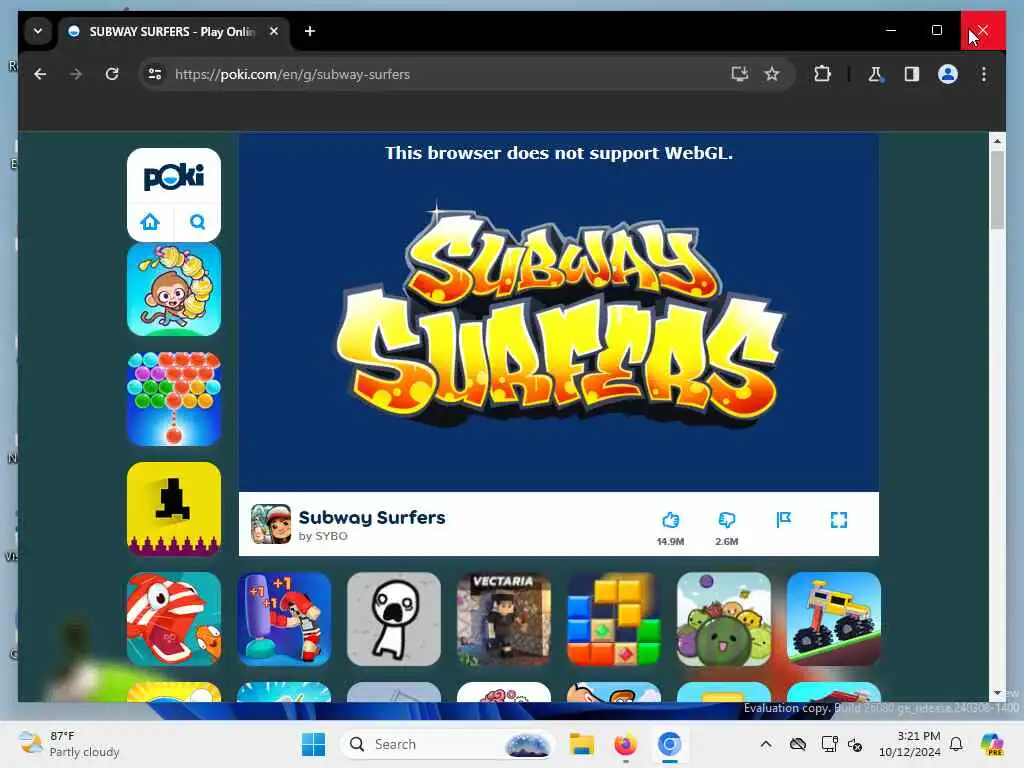Open the bubble shooter game thumbnail
The height and width of the screenshot is (768, 1024).
tap(174, 399)
